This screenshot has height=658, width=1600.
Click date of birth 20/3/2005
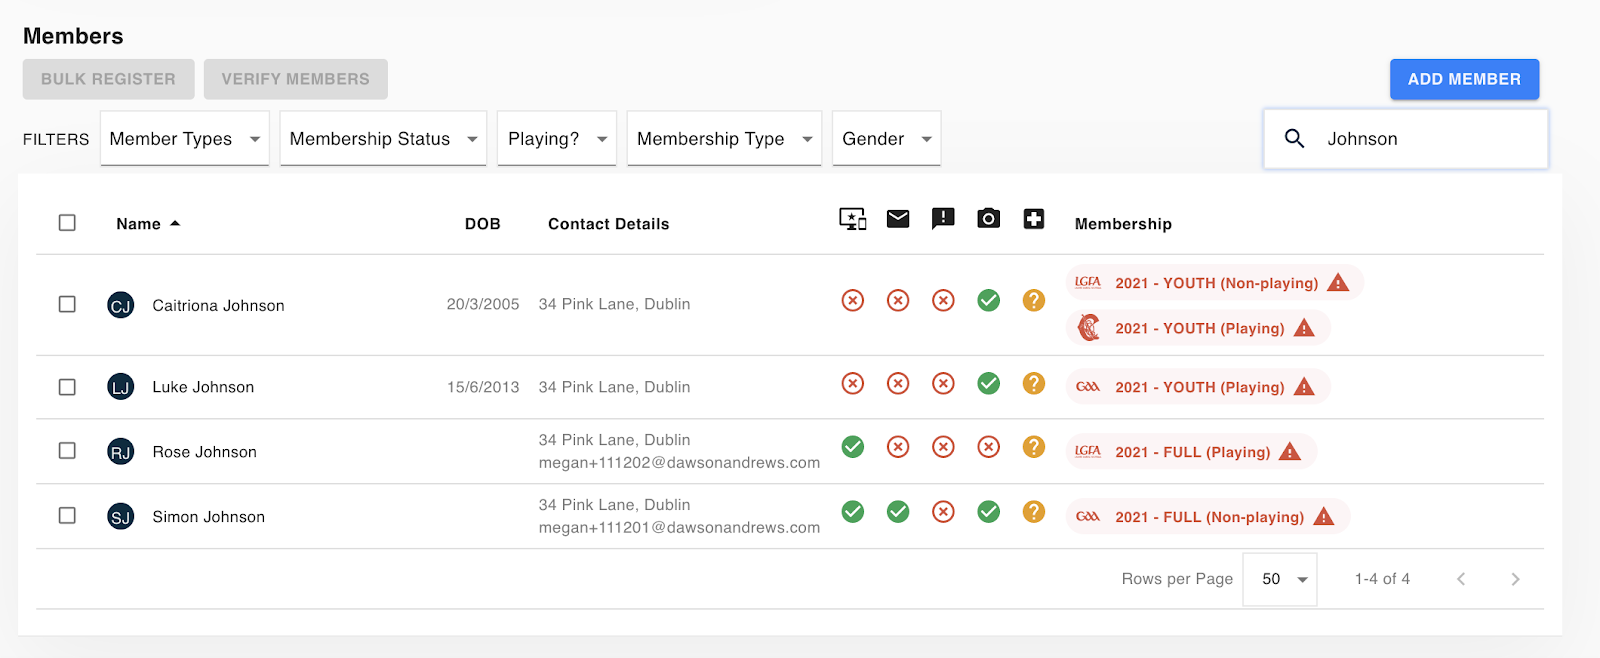[x=483, y=304]
